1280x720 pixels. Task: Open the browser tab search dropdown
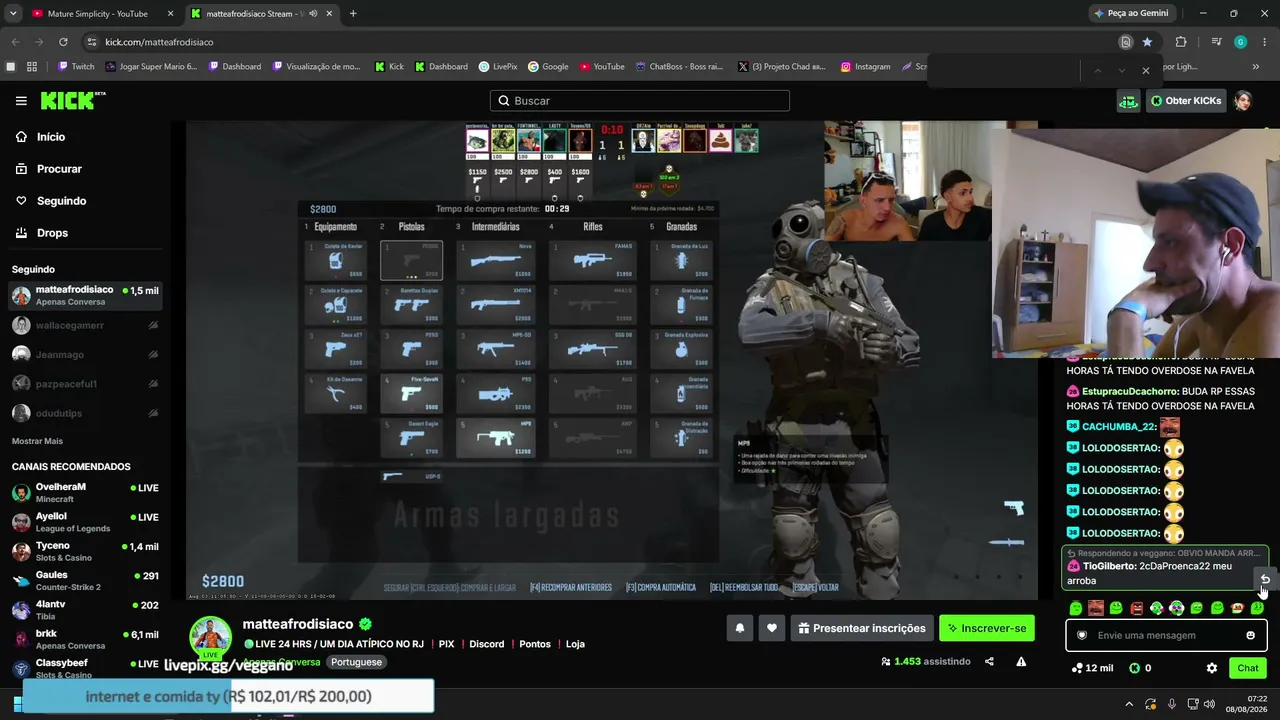(x=13, y=13)
